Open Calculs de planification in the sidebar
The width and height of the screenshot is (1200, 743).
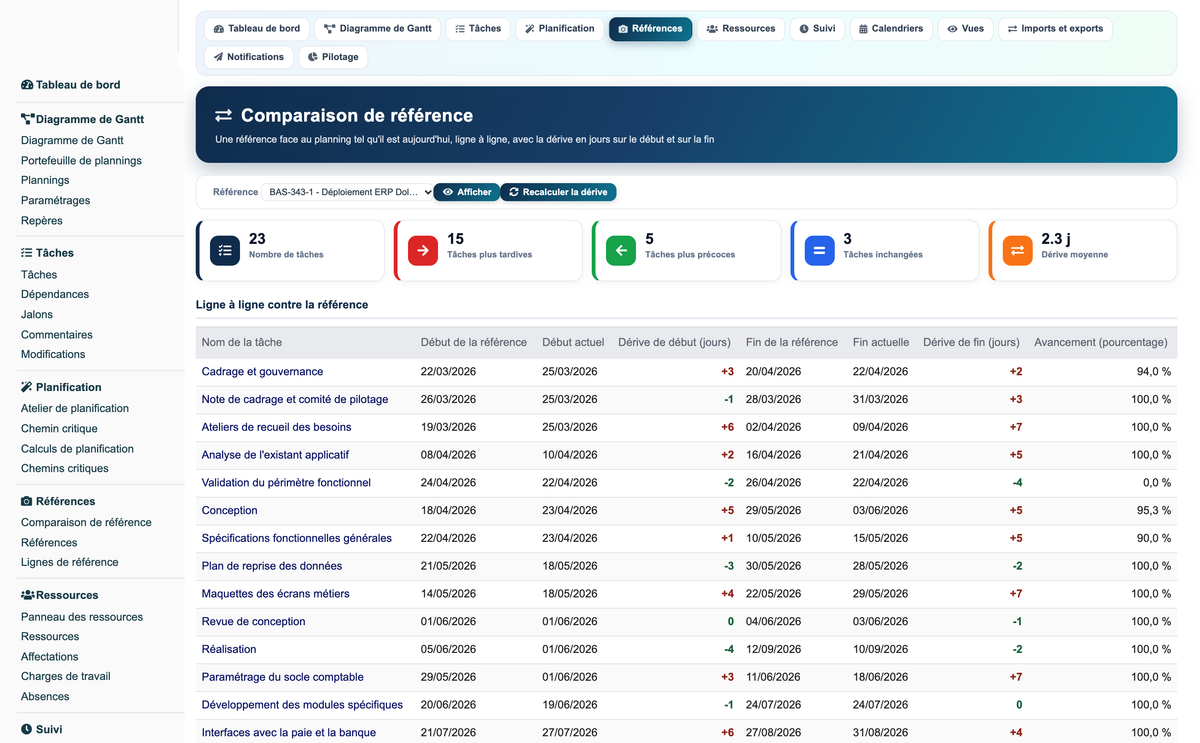click(77, 448)
